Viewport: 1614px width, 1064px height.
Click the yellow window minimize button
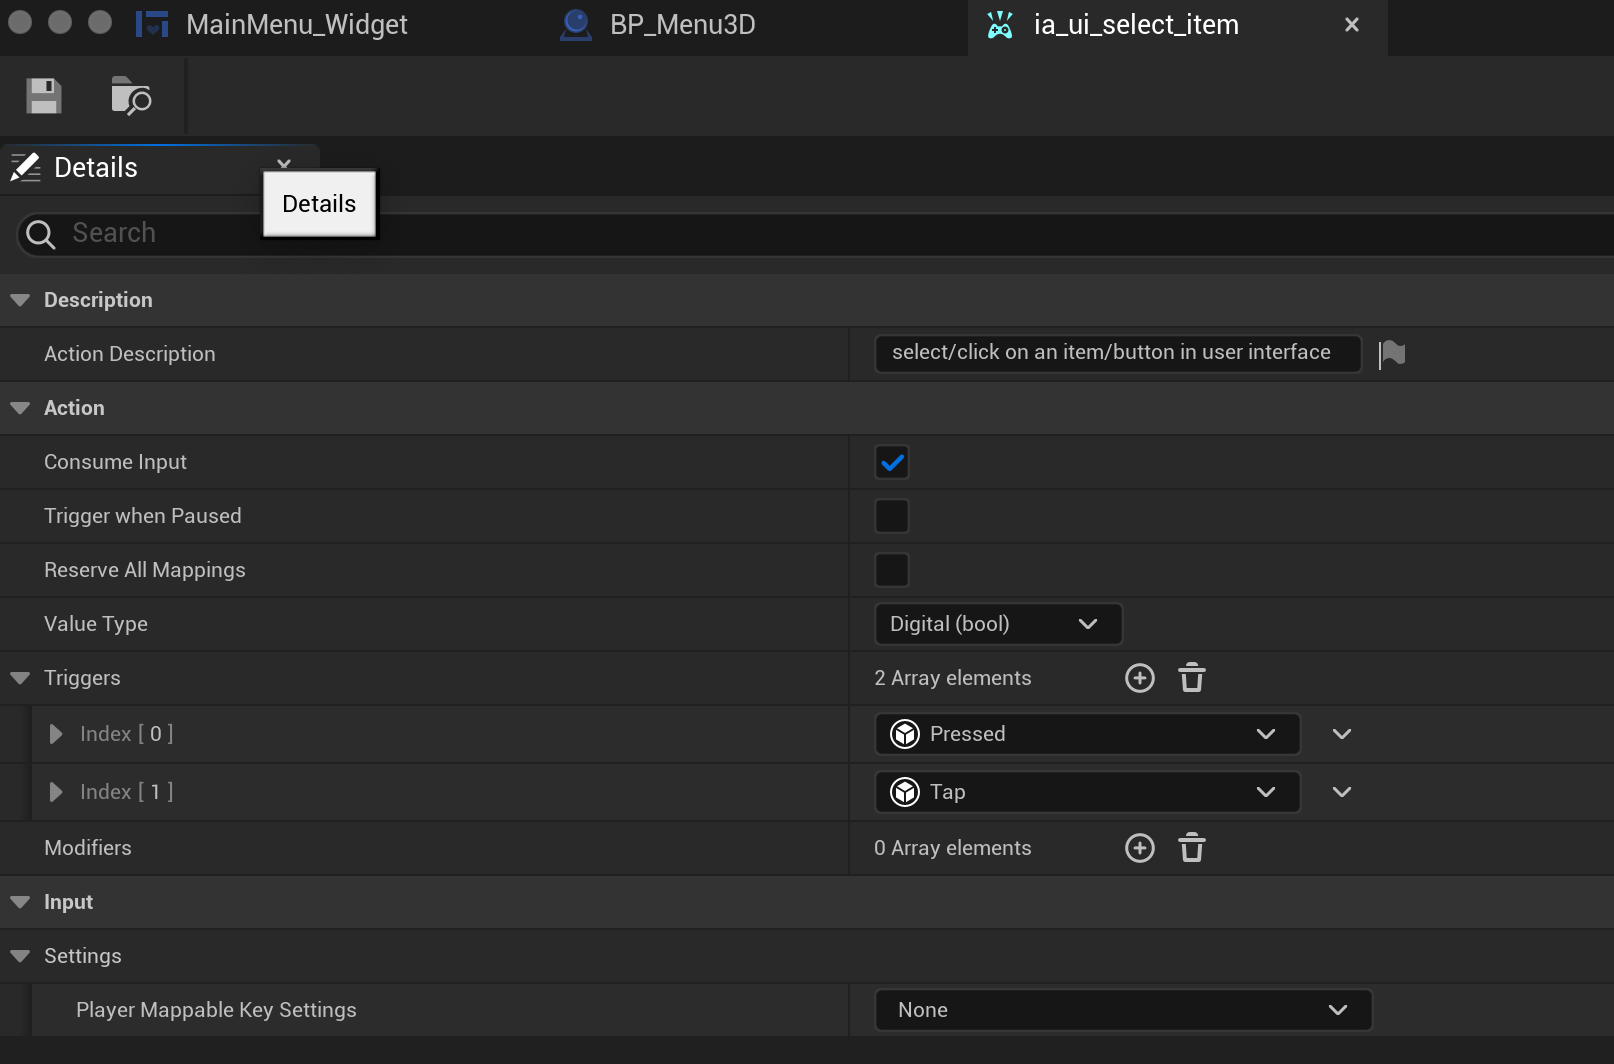point(60,22)
